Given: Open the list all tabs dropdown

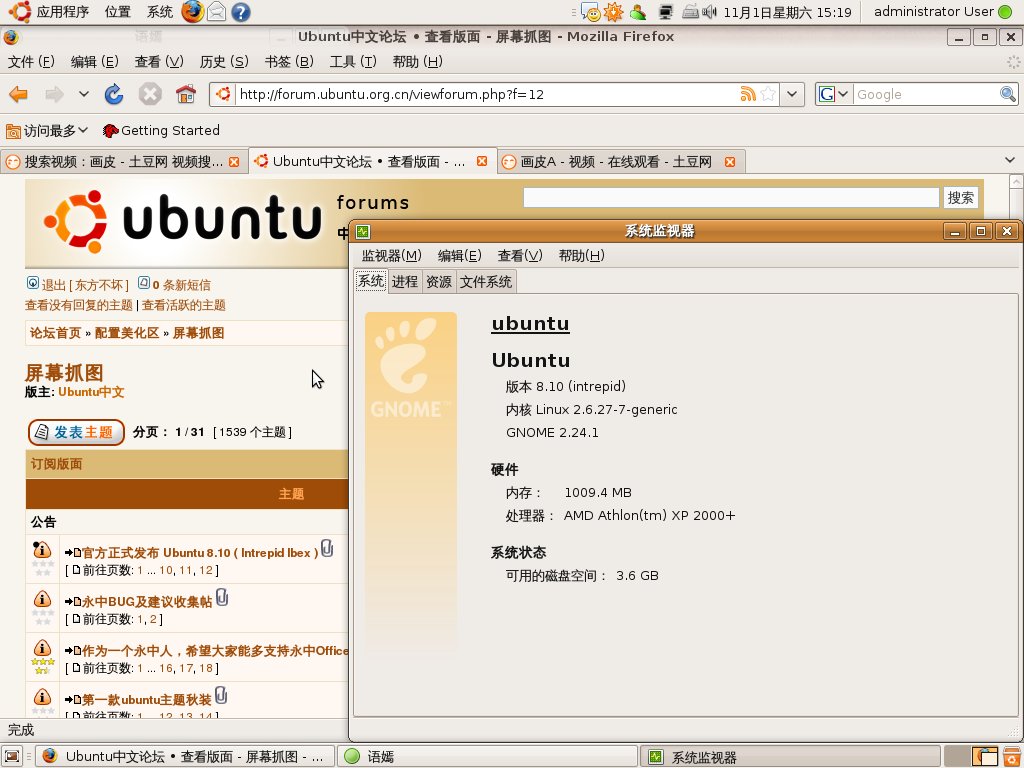Looking at the screenshot, I should [1010, 160].
